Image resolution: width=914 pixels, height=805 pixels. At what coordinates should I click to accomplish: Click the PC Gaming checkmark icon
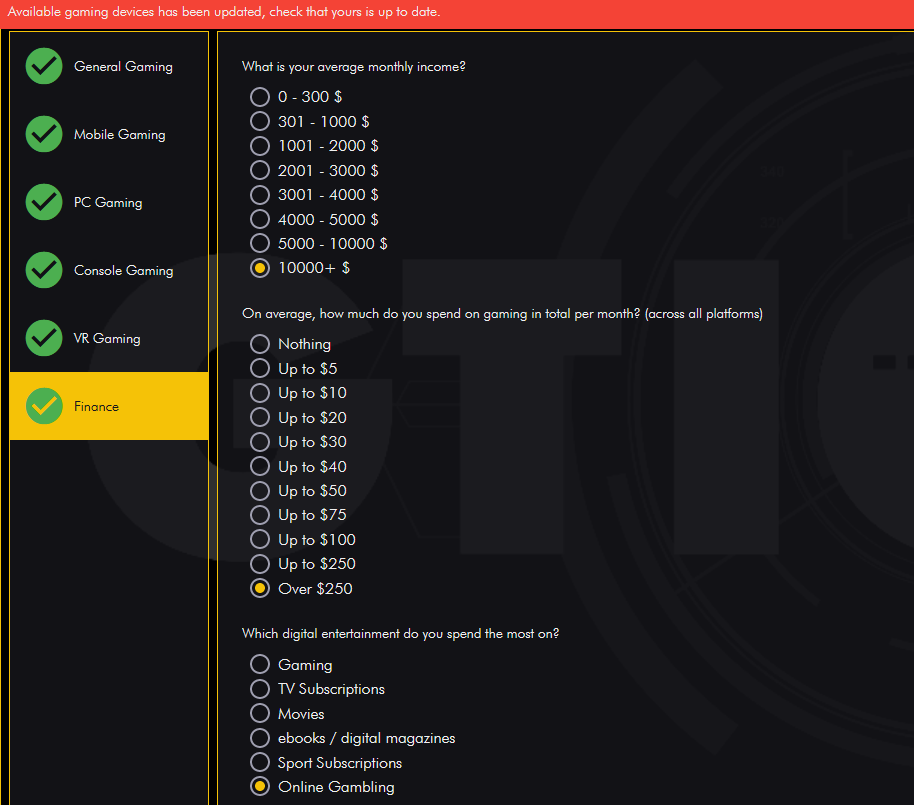coord(44,202)
